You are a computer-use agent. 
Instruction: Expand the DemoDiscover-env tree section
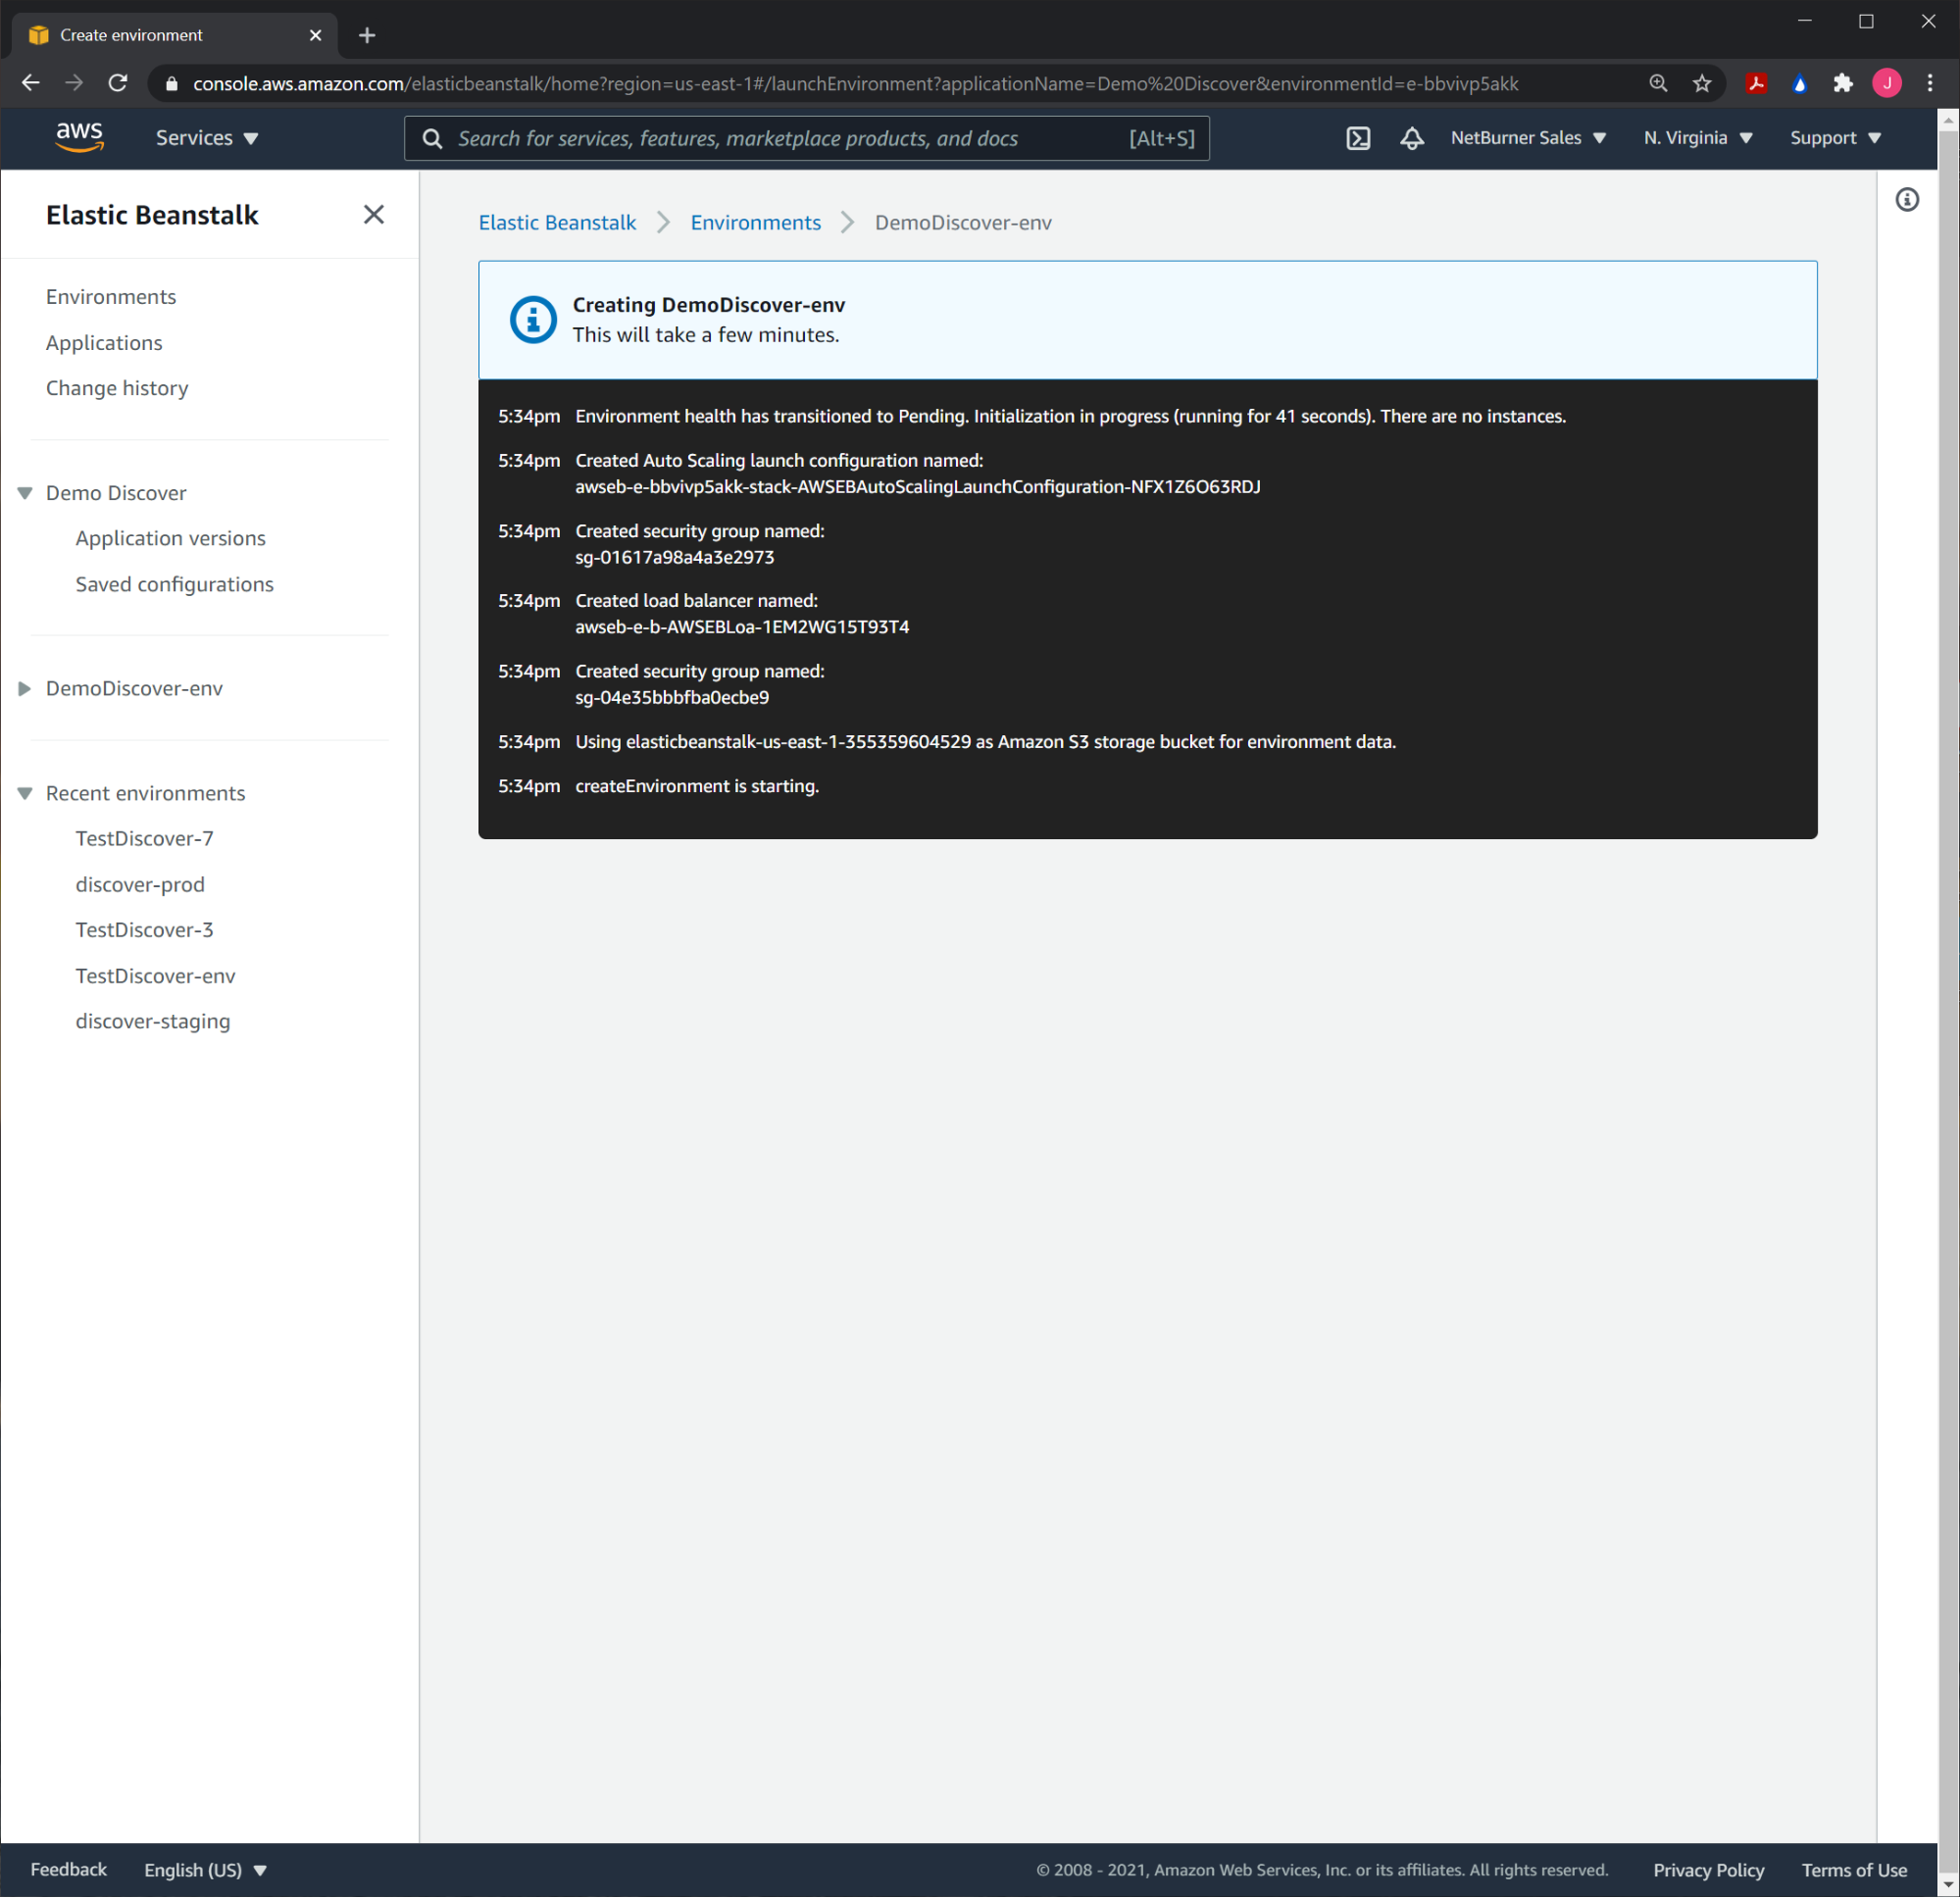(x=25, y=688)
